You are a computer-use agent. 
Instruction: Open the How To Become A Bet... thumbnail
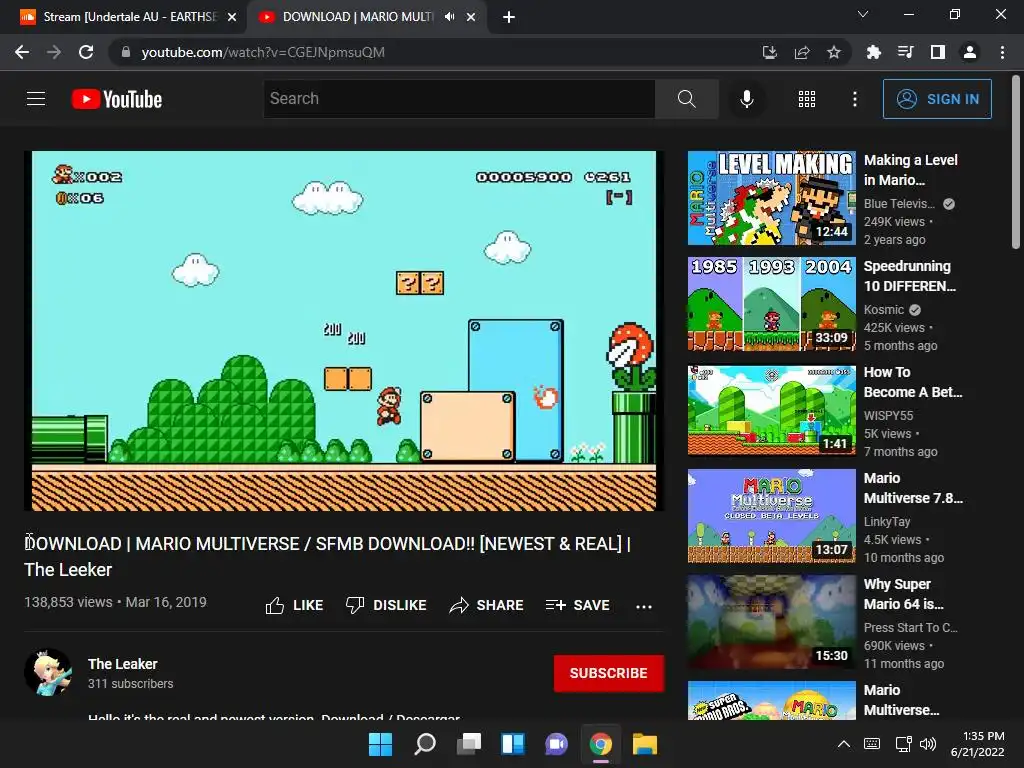click(771, 410)
